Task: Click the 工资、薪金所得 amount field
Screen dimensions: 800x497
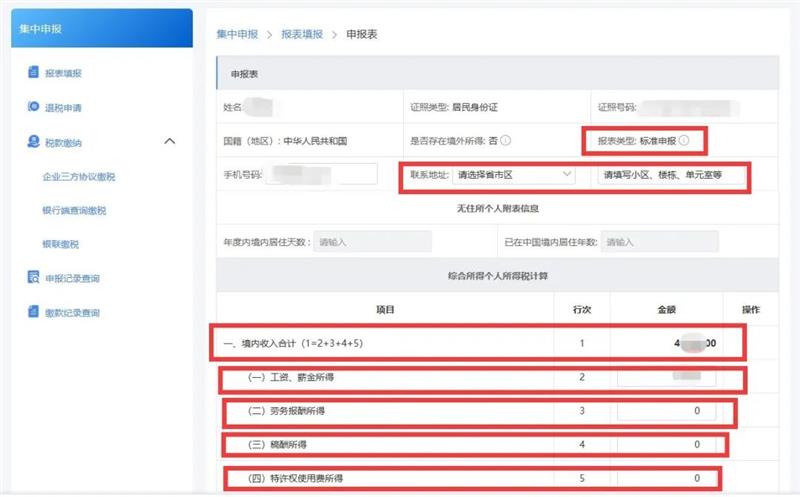Action: point(667,378)
